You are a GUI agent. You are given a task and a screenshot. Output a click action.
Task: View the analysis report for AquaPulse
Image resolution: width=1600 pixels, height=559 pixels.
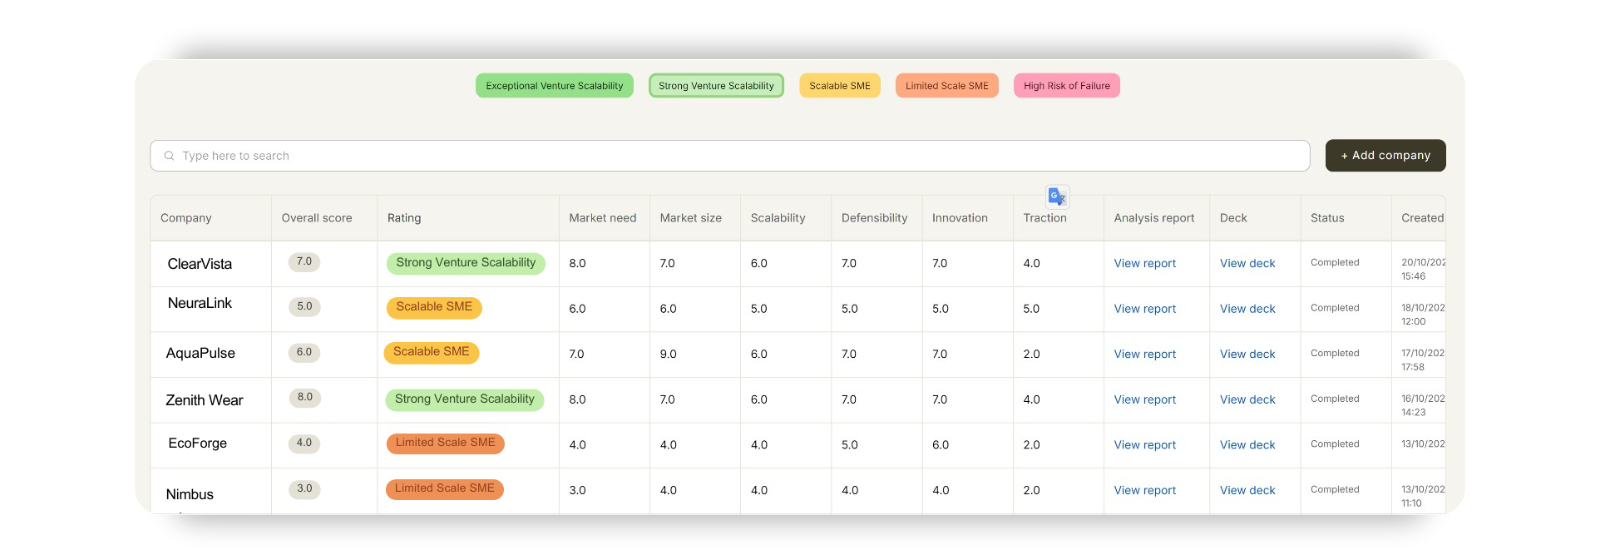(x=1144, y=354)
